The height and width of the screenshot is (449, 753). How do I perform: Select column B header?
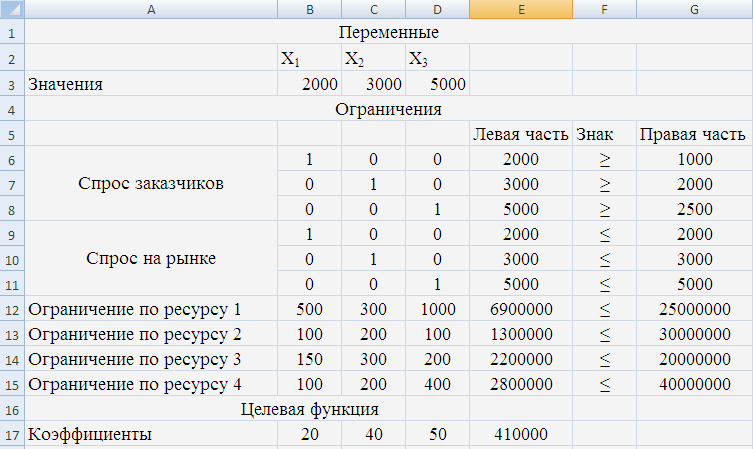309,9
